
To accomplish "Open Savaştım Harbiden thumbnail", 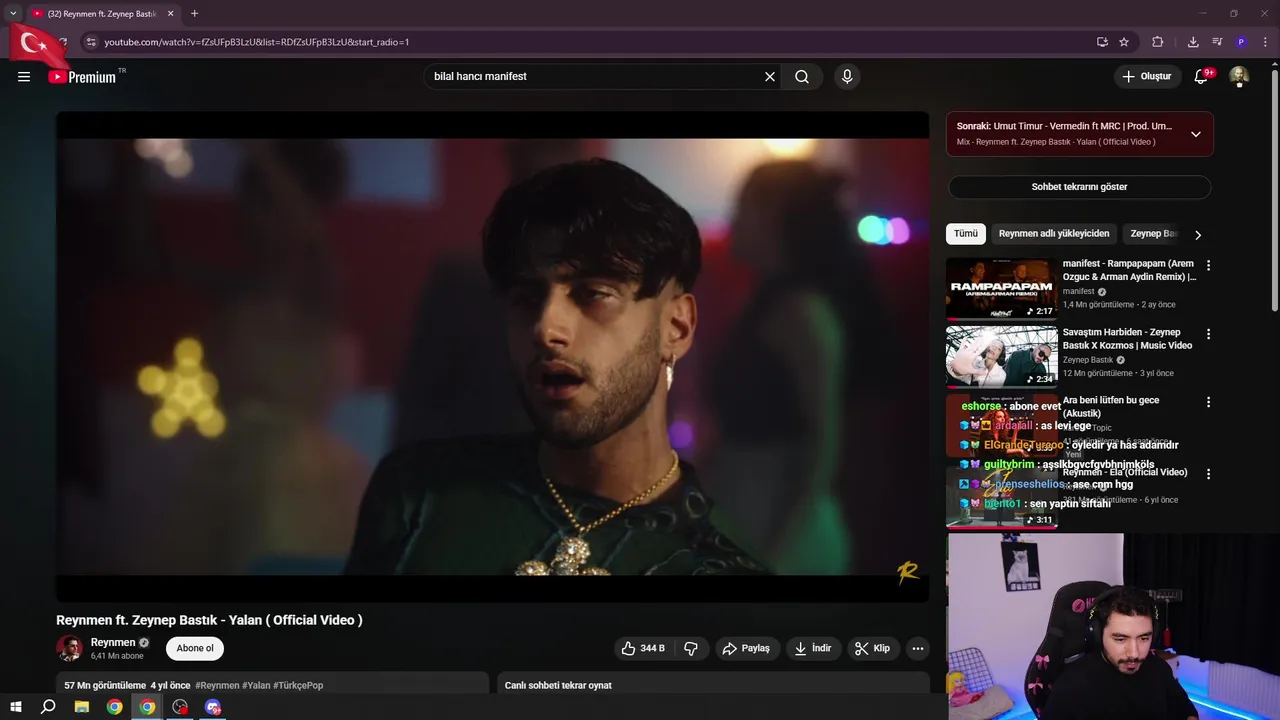I will [1002, 356].
